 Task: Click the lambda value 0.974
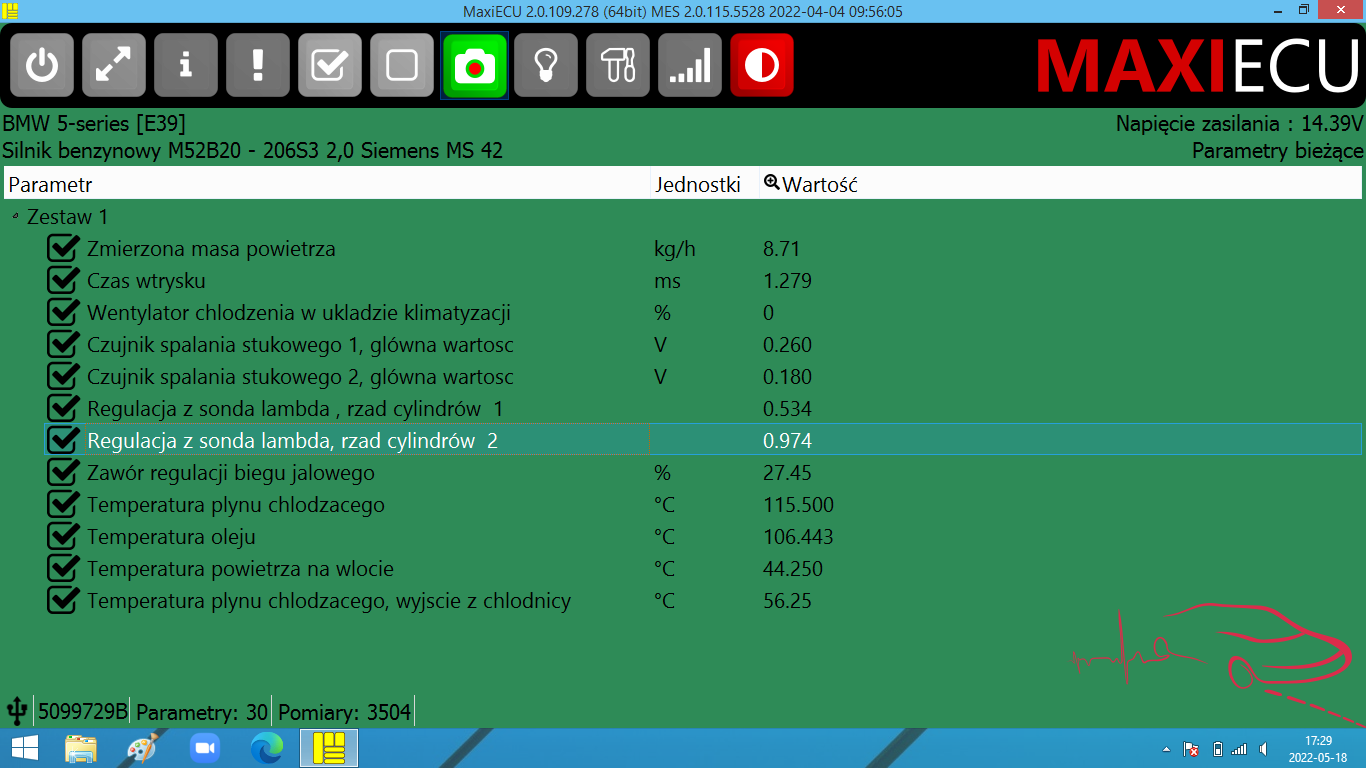click(787, 441)
